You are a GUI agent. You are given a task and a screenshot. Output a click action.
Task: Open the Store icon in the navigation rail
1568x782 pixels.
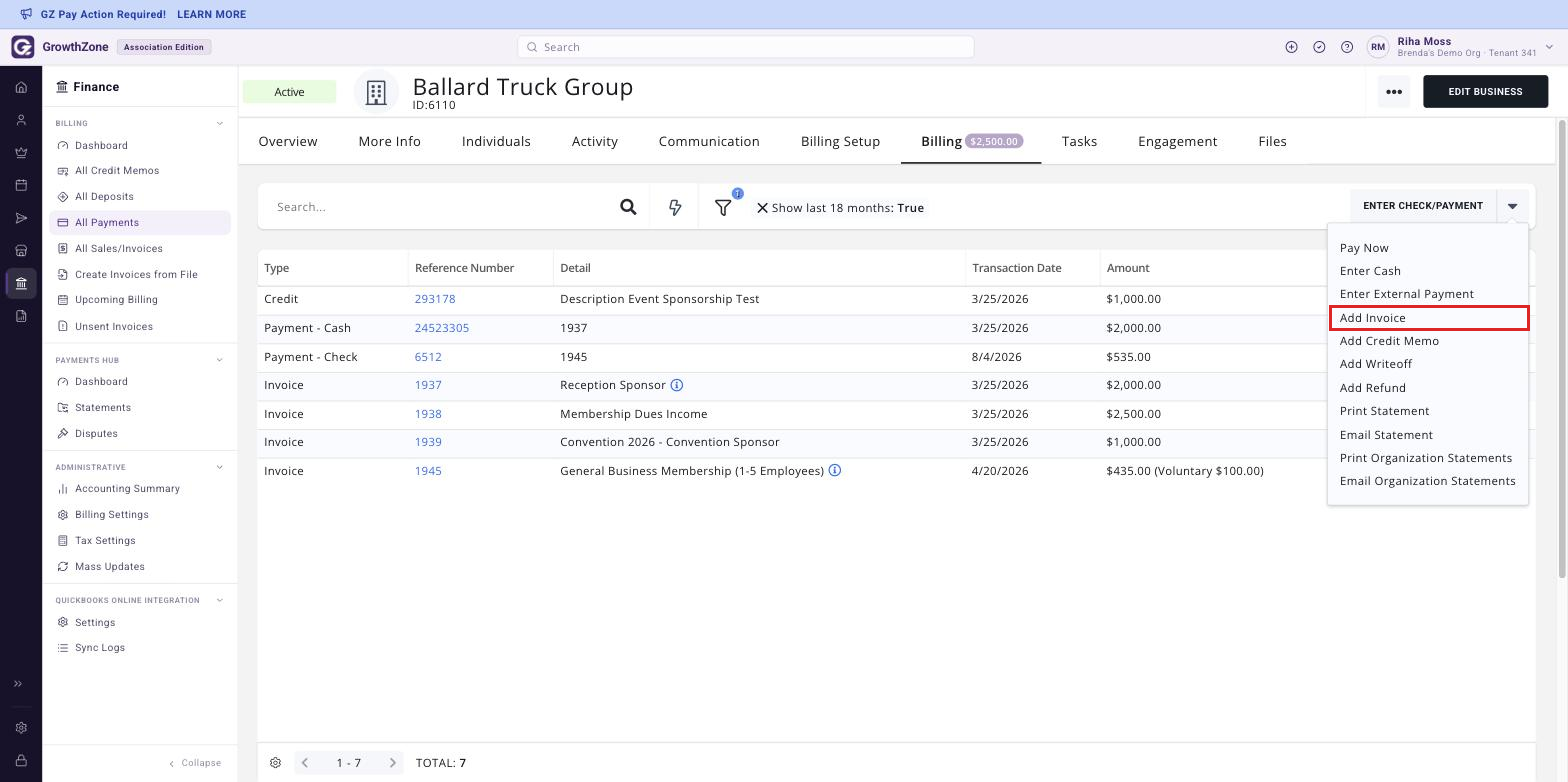click(21, 250)
